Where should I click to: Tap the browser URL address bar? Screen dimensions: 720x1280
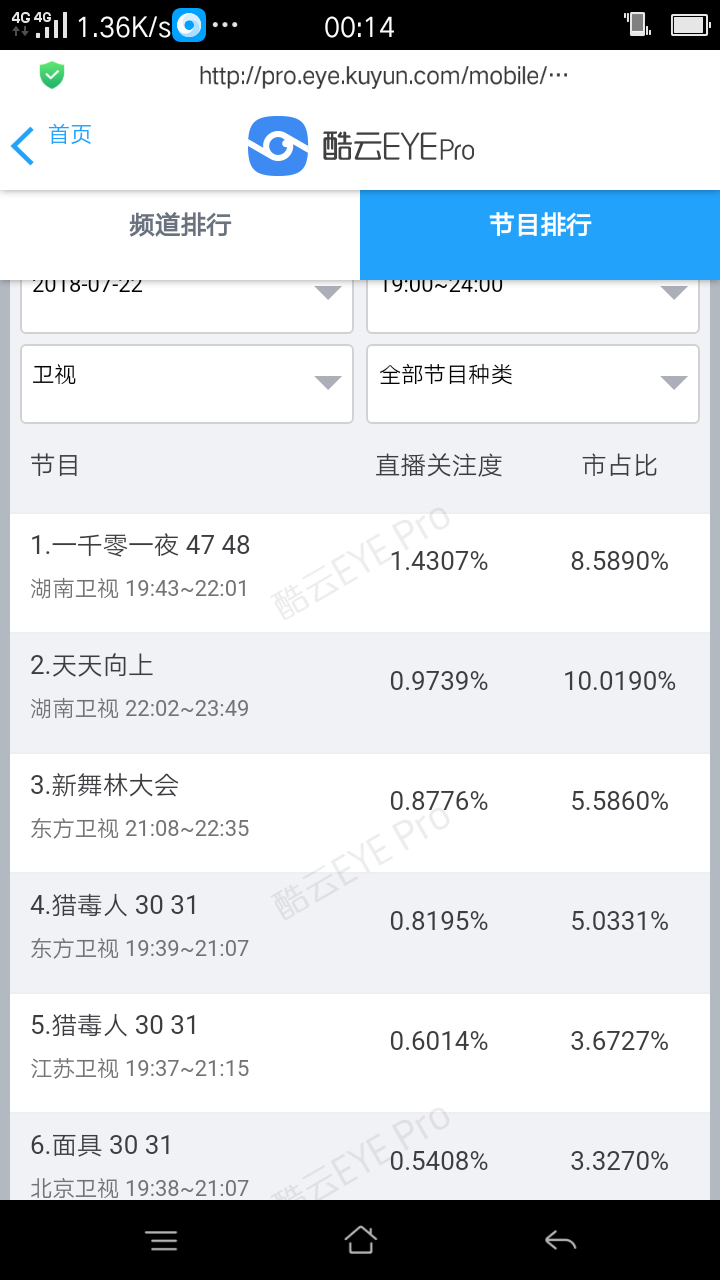pyautogui.click(x=384, y=76)
